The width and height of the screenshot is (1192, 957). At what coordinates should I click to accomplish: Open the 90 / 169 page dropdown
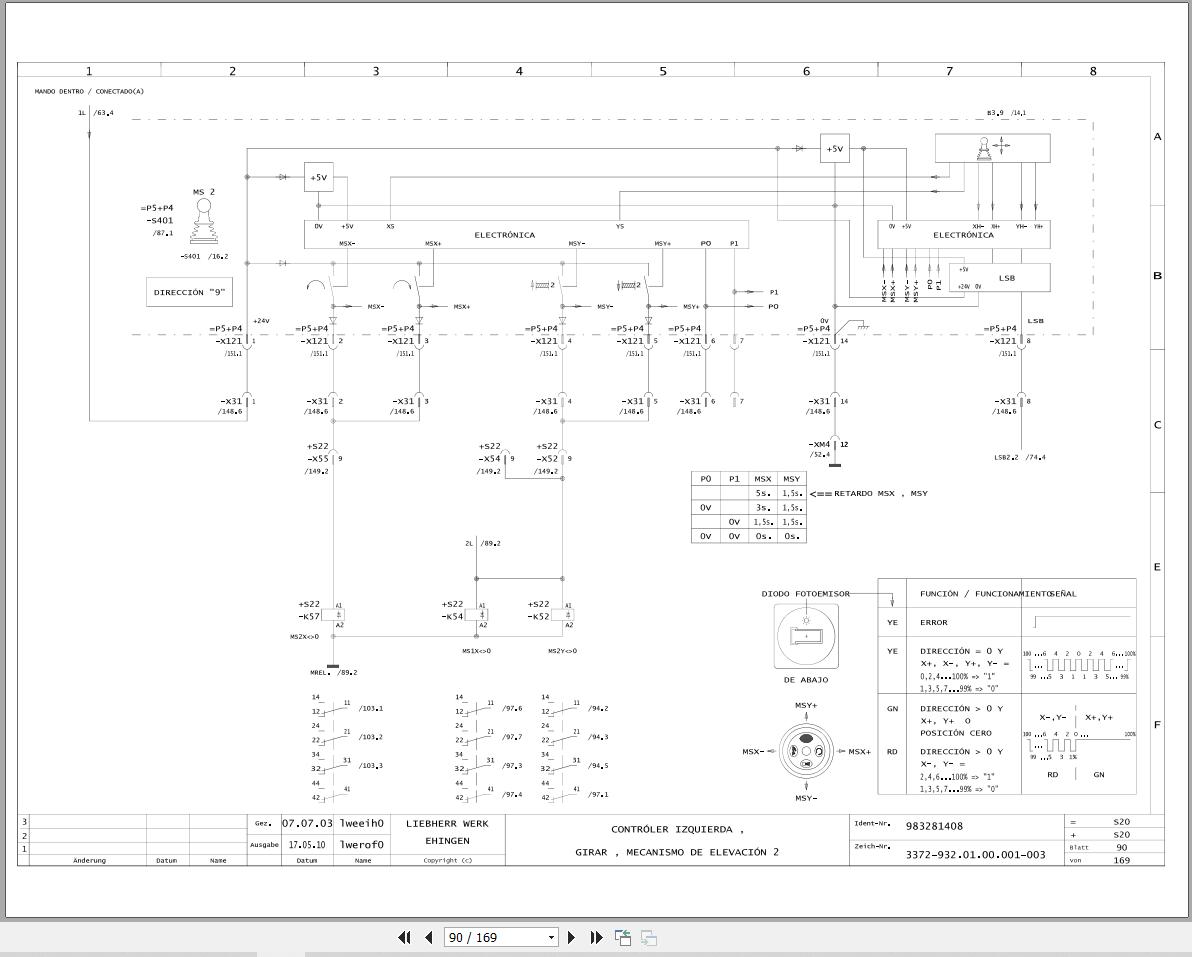coord(551,937)
